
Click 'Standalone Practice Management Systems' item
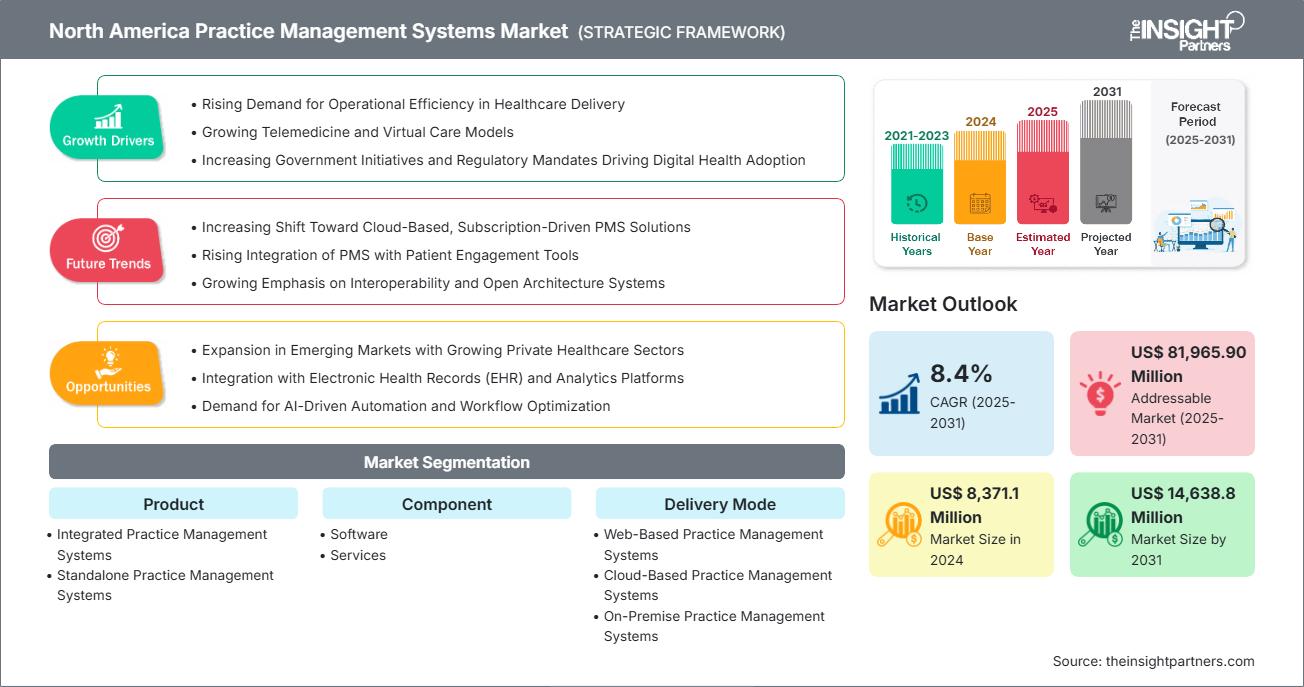[x=165, y=585]
